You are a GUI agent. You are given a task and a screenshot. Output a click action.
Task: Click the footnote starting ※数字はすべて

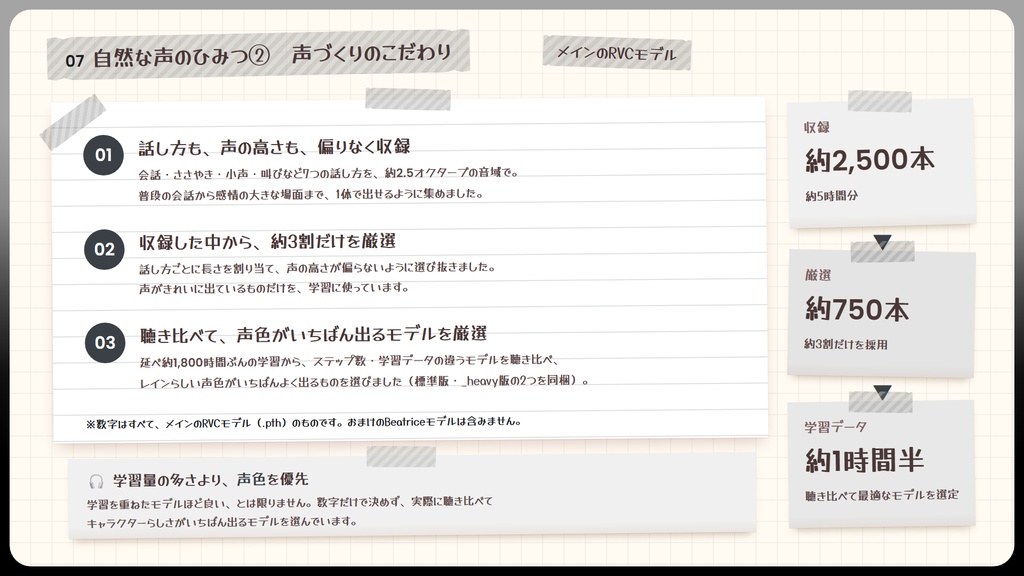pos(304,423)
